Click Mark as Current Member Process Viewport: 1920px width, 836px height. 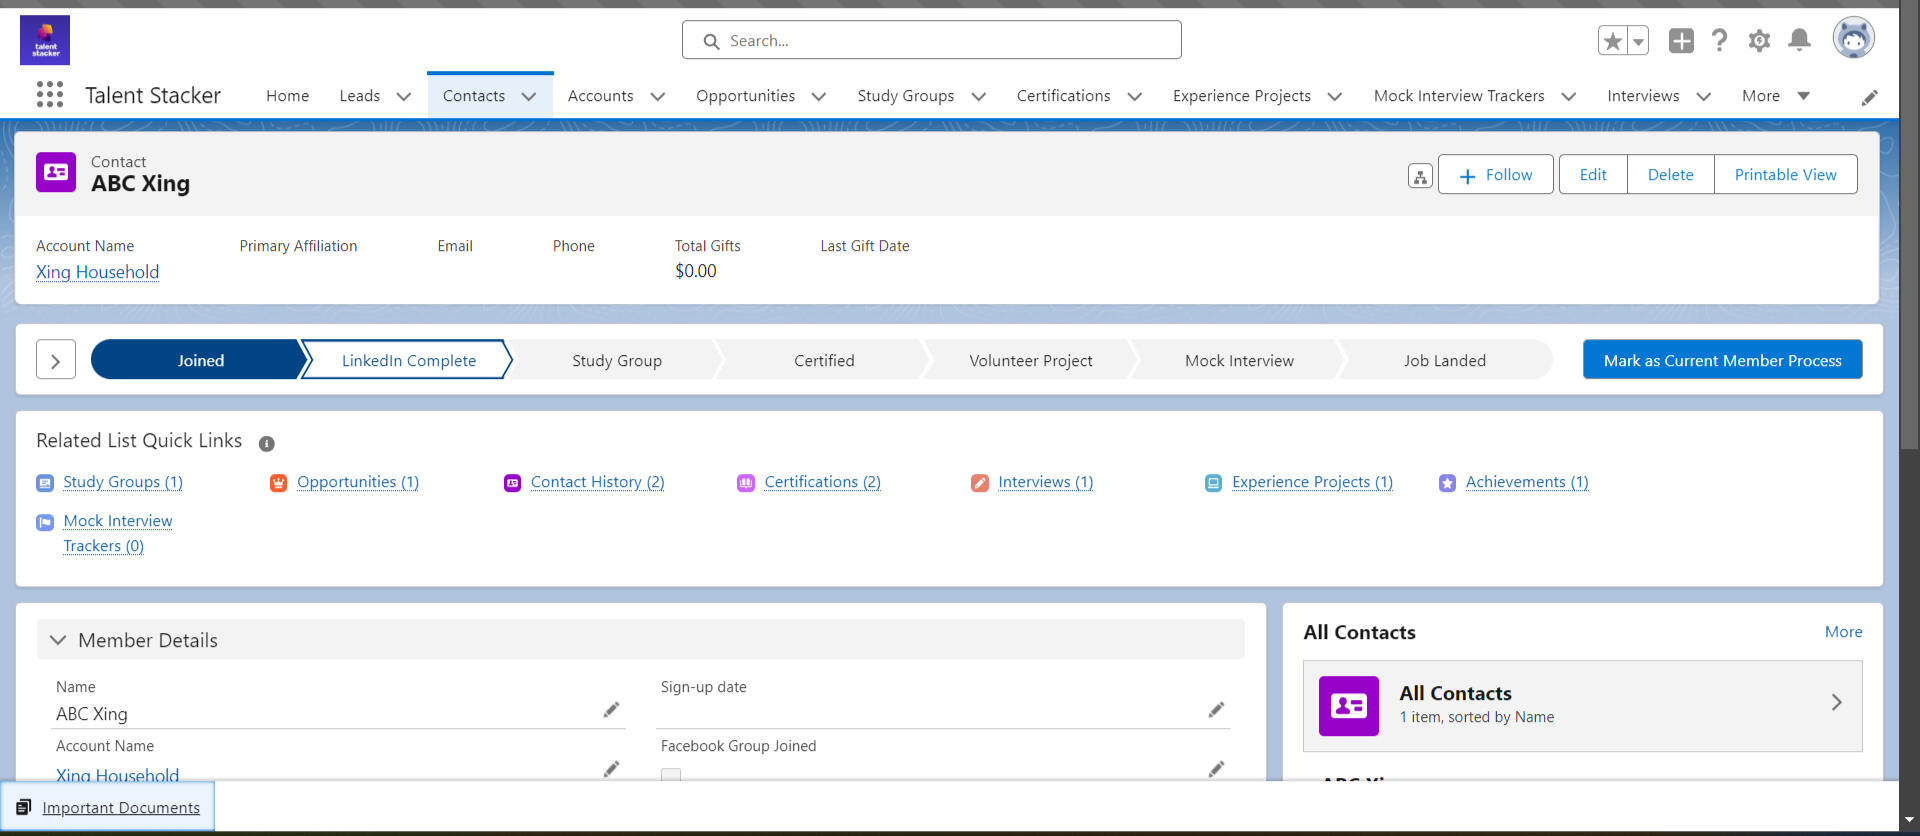click(1722, 360)
